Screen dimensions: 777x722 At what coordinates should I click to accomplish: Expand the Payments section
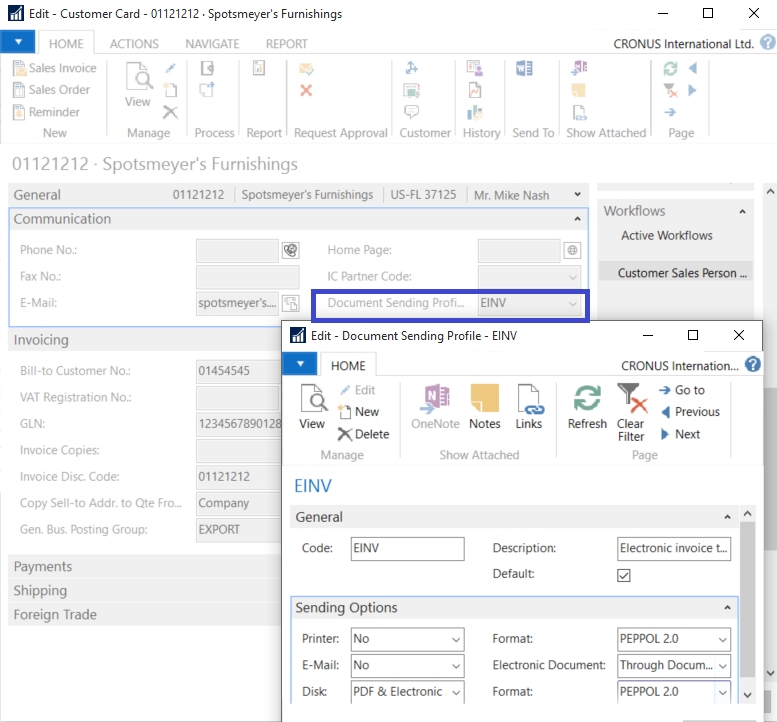[x=43, y=566]
